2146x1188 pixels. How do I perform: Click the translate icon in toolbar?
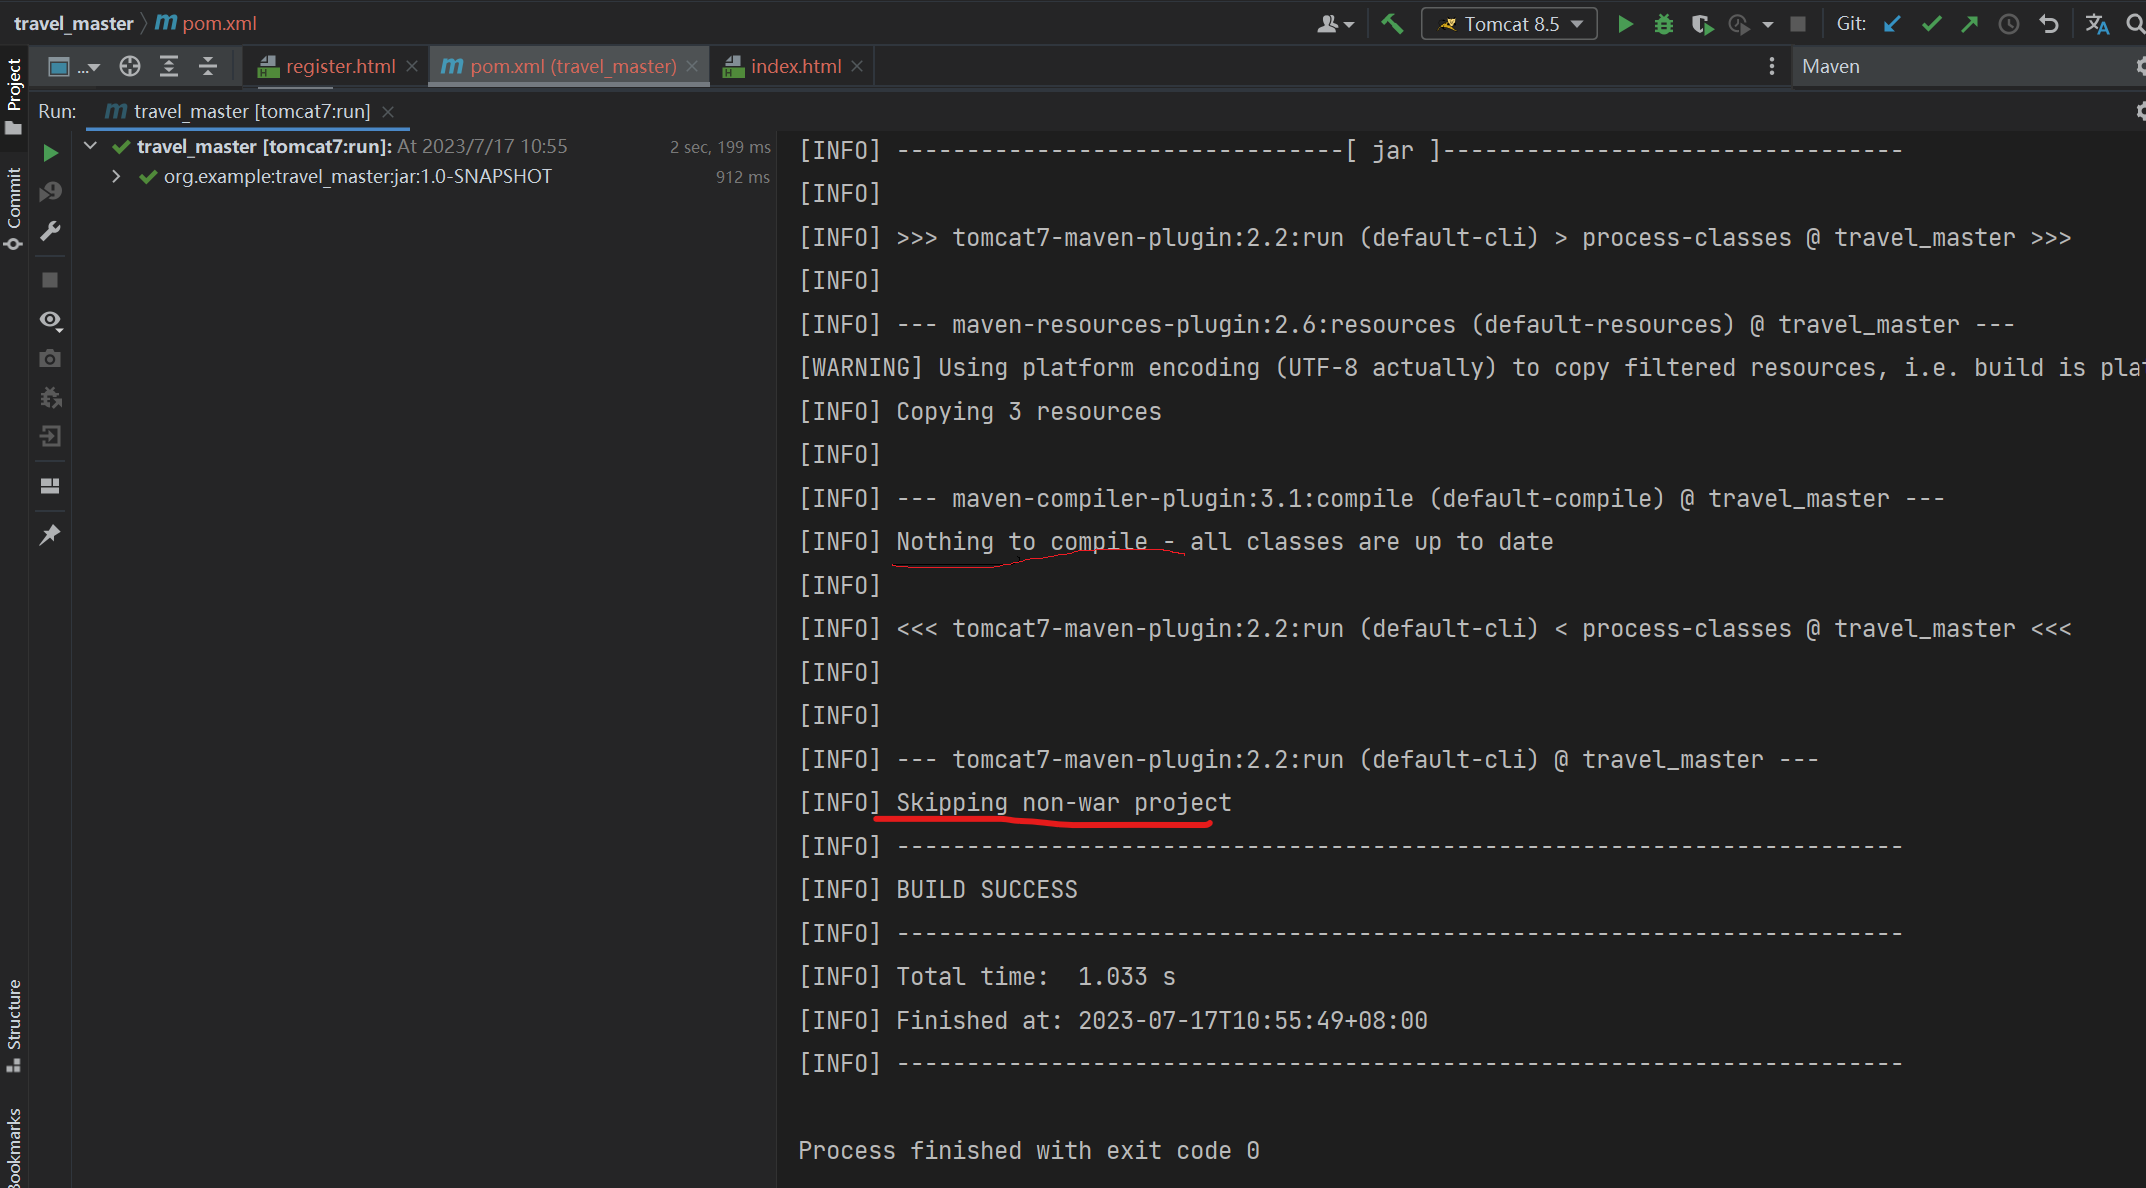(x=2097, y=24)
